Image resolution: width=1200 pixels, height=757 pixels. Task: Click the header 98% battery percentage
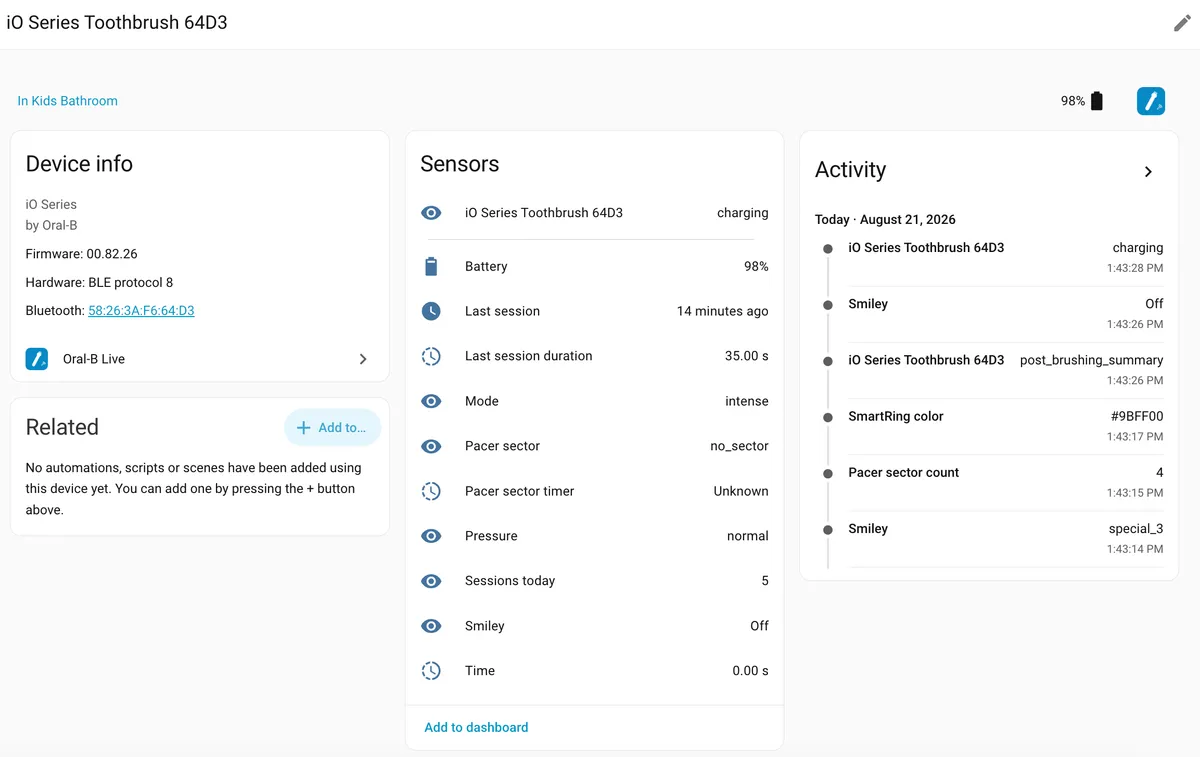coord(1073,101)
